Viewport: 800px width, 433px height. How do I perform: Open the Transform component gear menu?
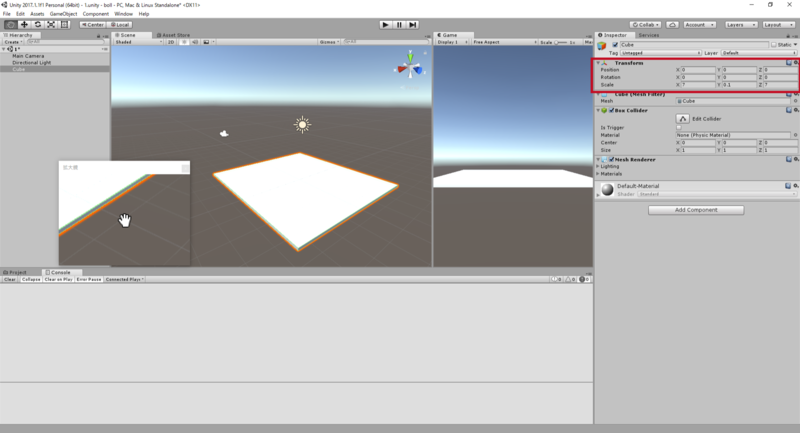pos(796,63)
